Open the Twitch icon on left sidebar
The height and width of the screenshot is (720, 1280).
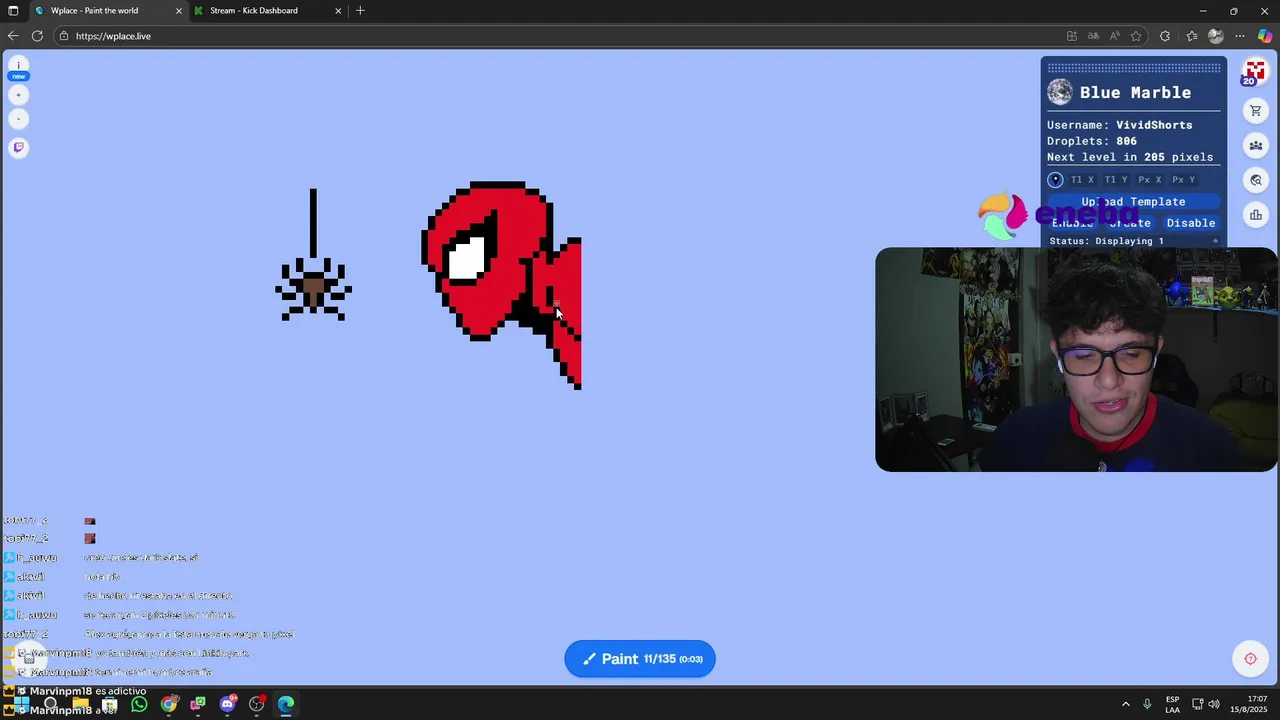tap(18, 147)
